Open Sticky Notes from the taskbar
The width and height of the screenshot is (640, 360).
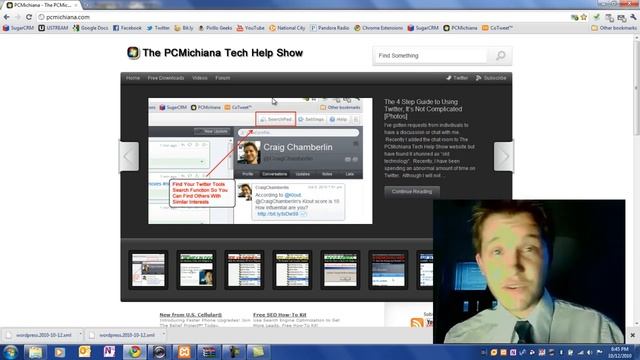pos(258,352)
